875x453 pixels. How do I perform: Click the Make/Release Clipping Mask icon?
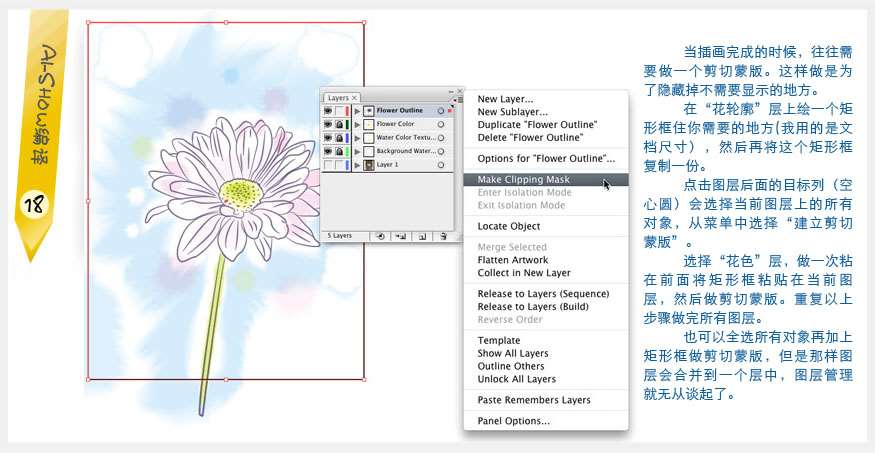point(381,236)
